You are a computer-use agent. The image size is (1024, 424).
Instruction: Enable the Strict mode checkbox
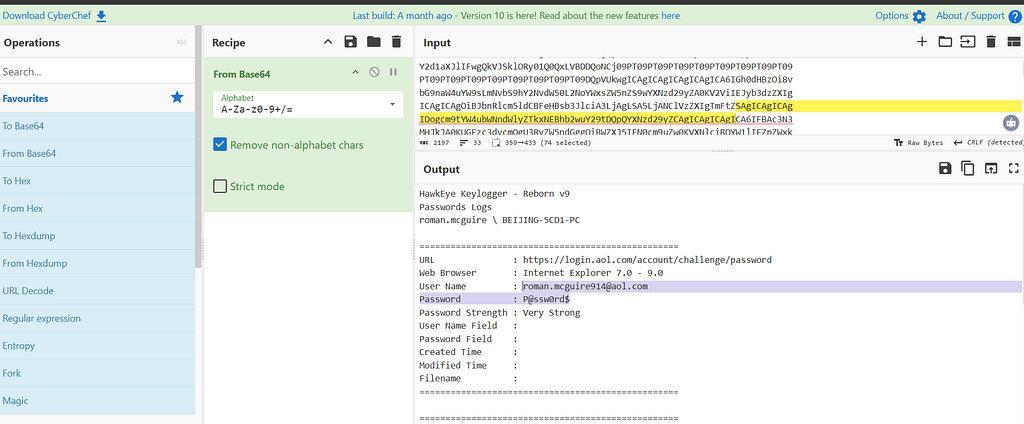pos(220,186)
